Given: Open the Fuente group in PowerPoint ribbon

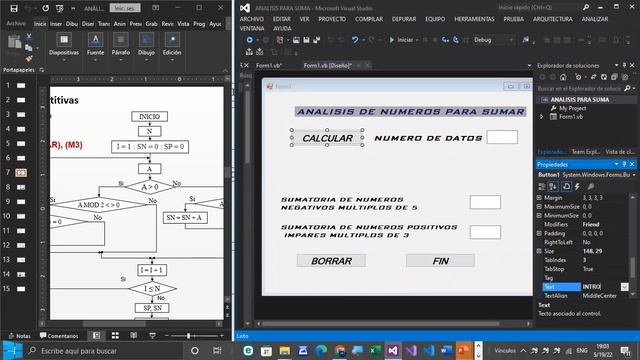Looking at the screenshot, I should pos(95,47).
